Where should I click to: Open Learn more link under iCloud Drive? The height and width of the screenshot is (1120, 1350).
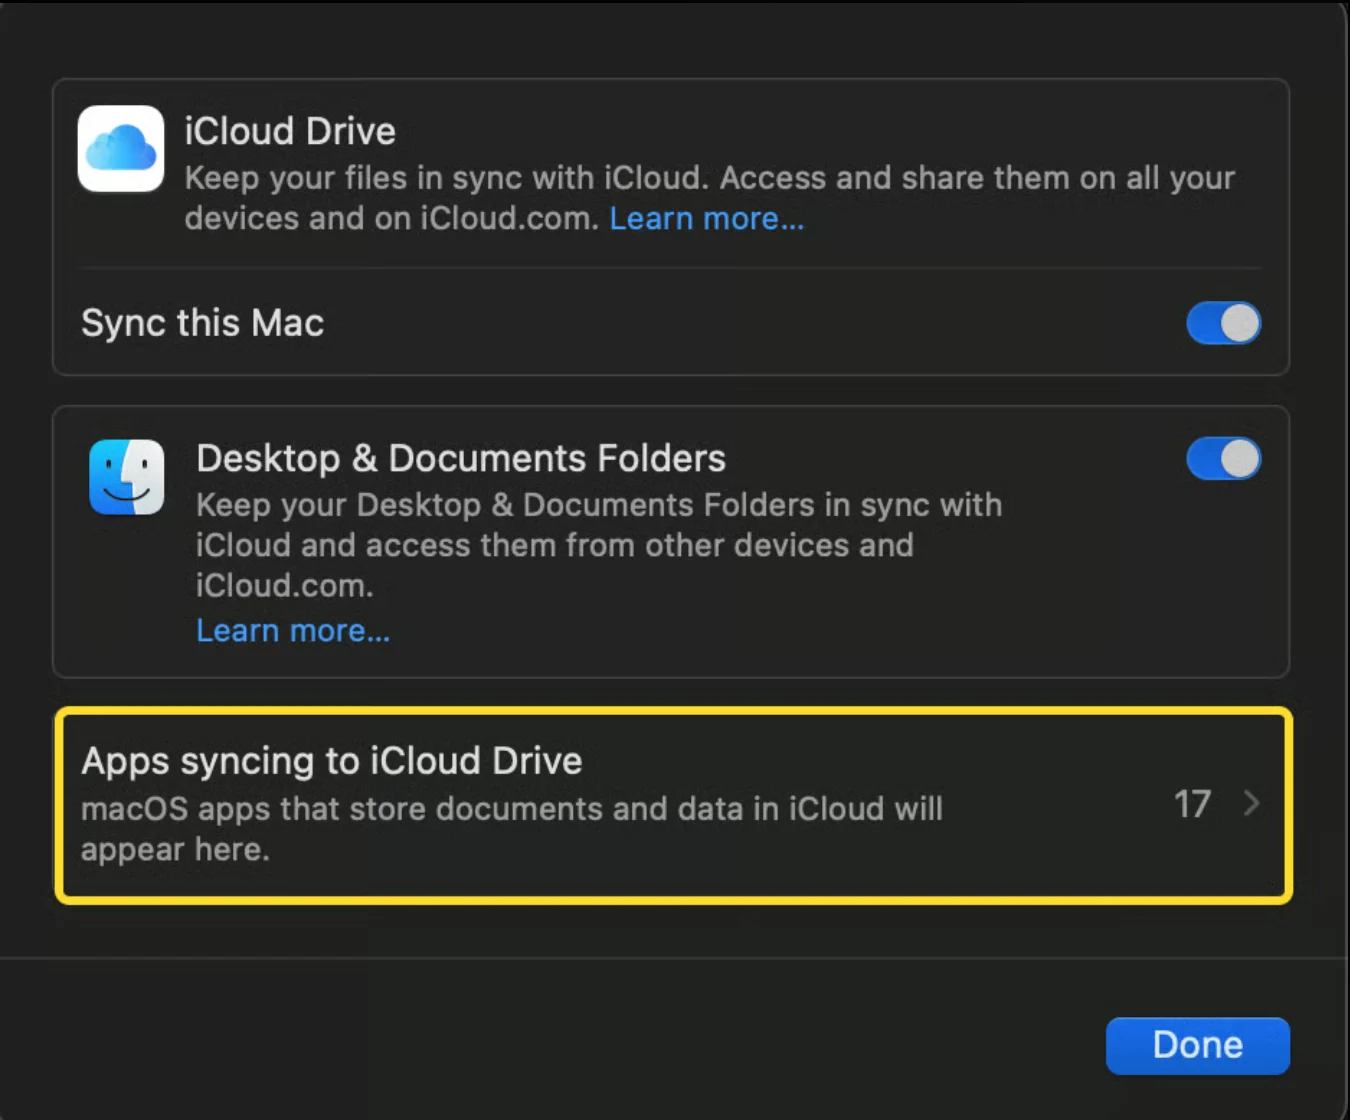tap(707, 218)
